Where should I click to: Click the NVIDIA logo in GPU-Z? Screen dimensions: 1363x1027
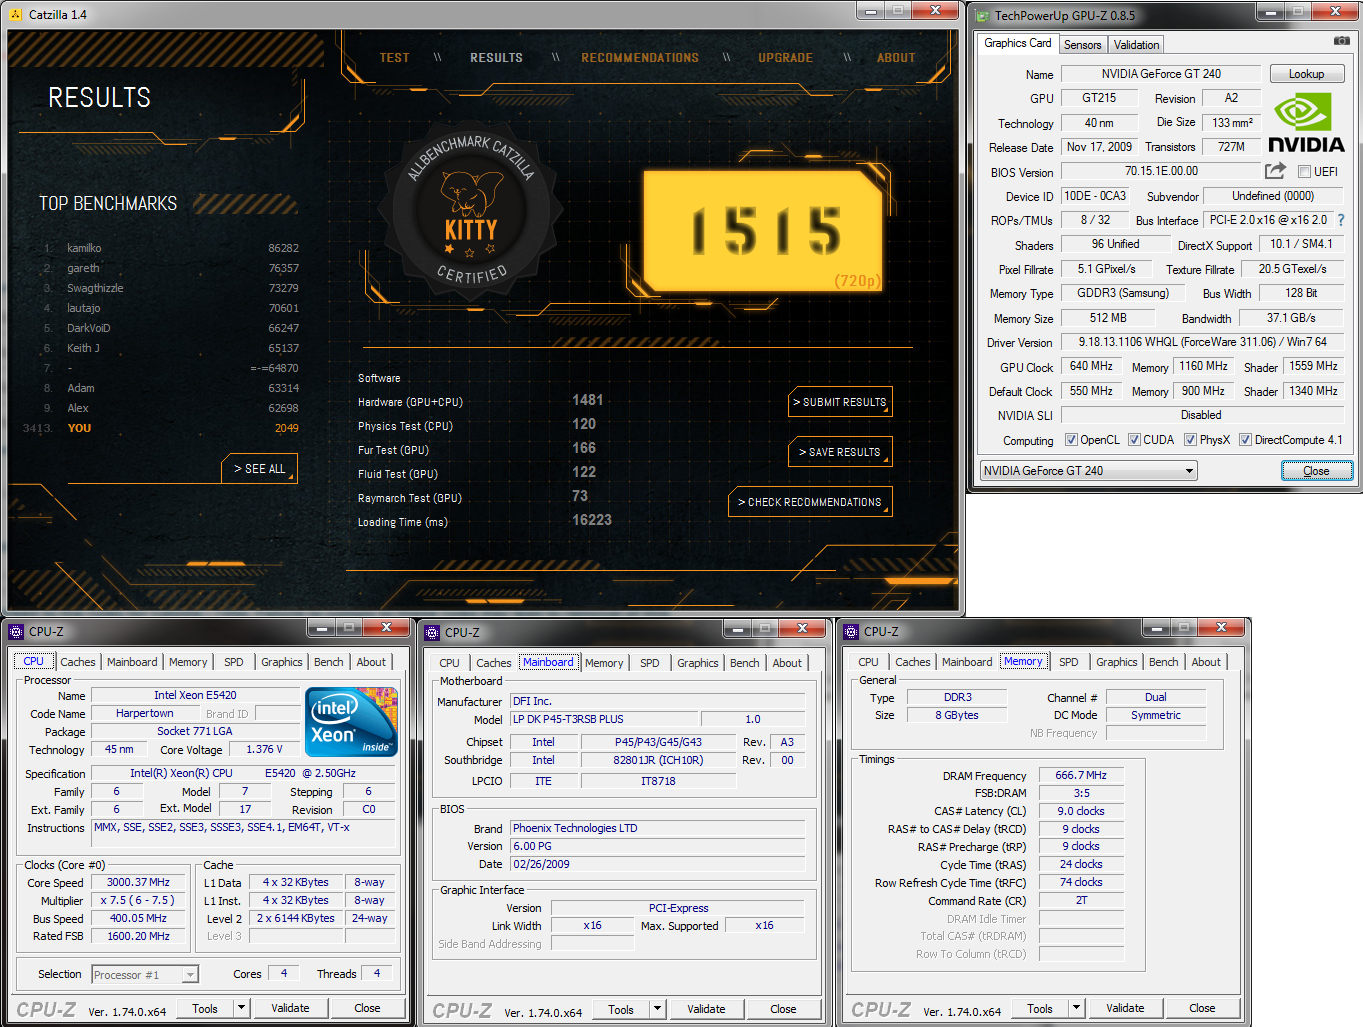point(1306,122)
